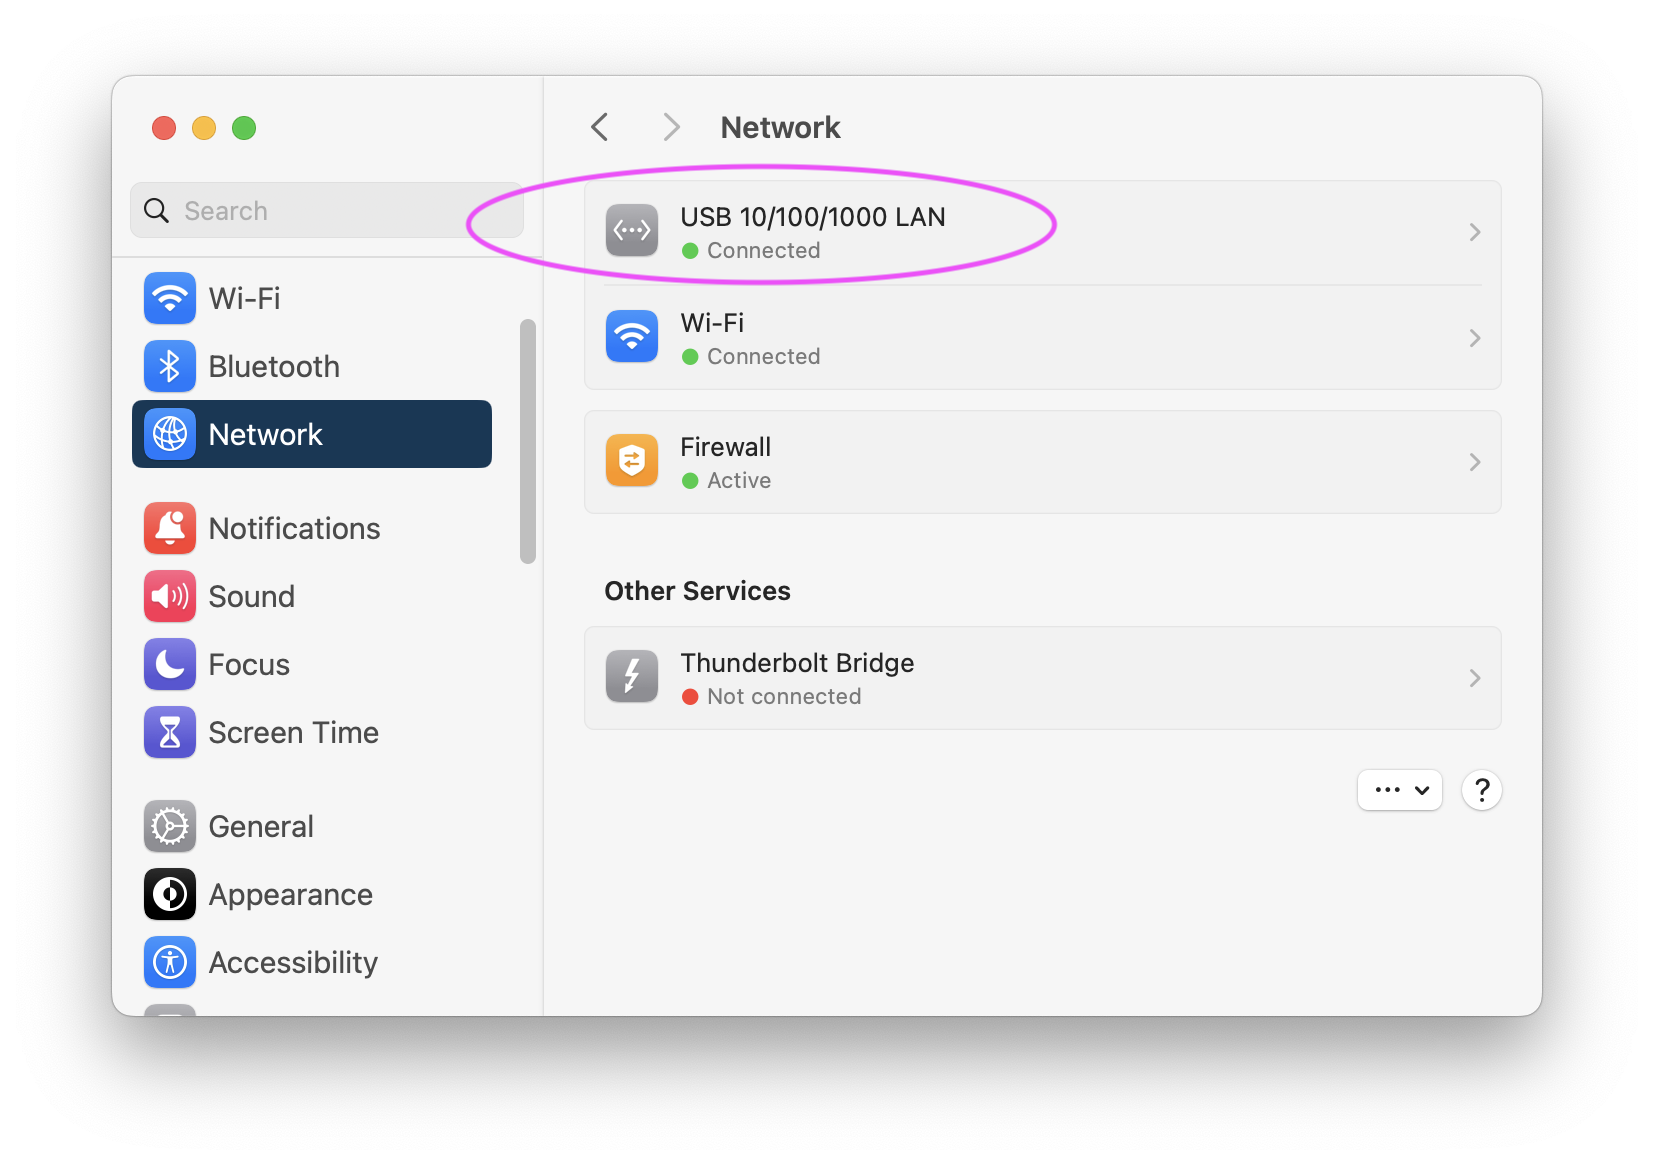
Task: Select Wi-Fi label in the sidebar
Action: (x=244, y=298)
